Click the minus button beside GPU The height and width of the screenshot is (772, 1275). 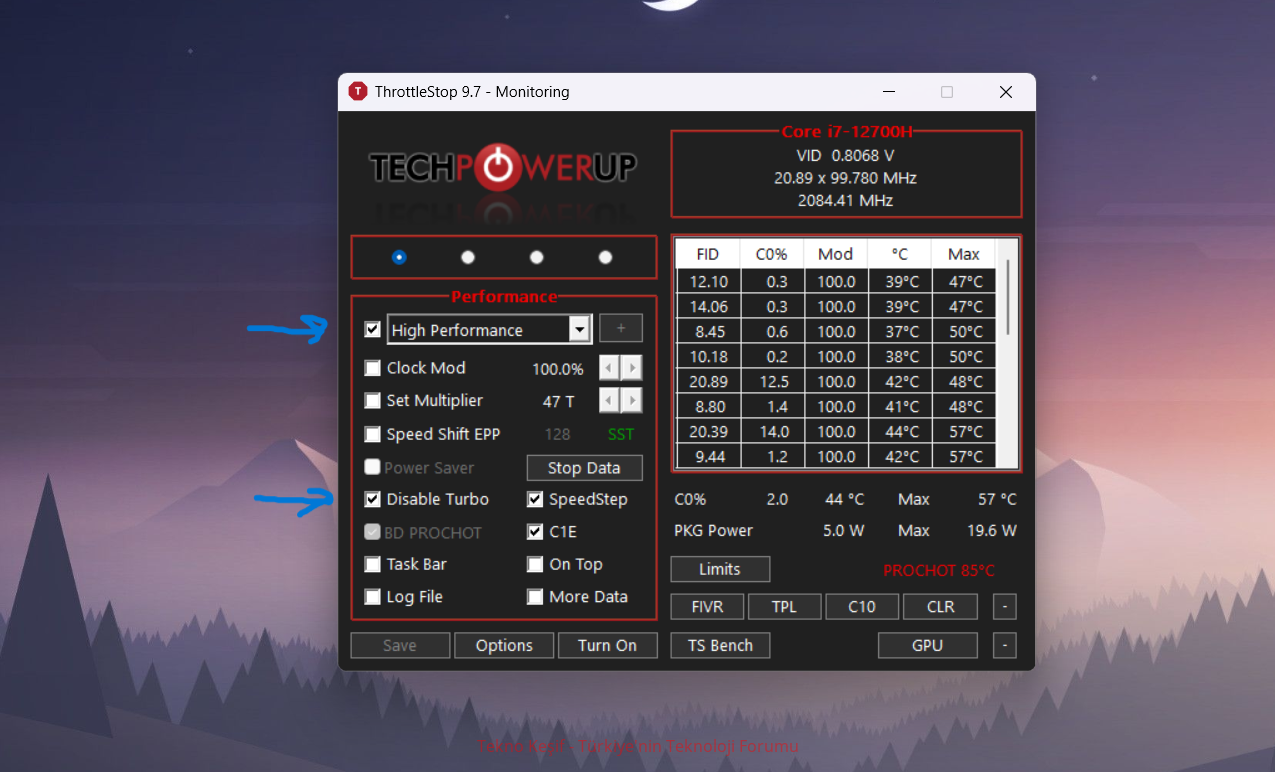[x=1005, y=645]
